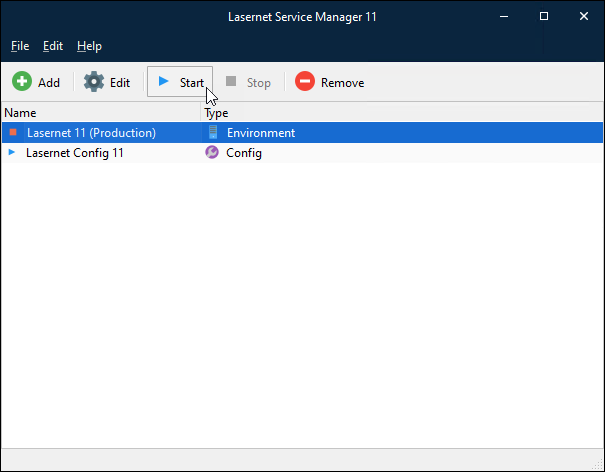Viewport: 605px width, 472px height.
Task: Click the stopped status icon beside Lasernet 11 (Production)
Action: tap(13, 132)
